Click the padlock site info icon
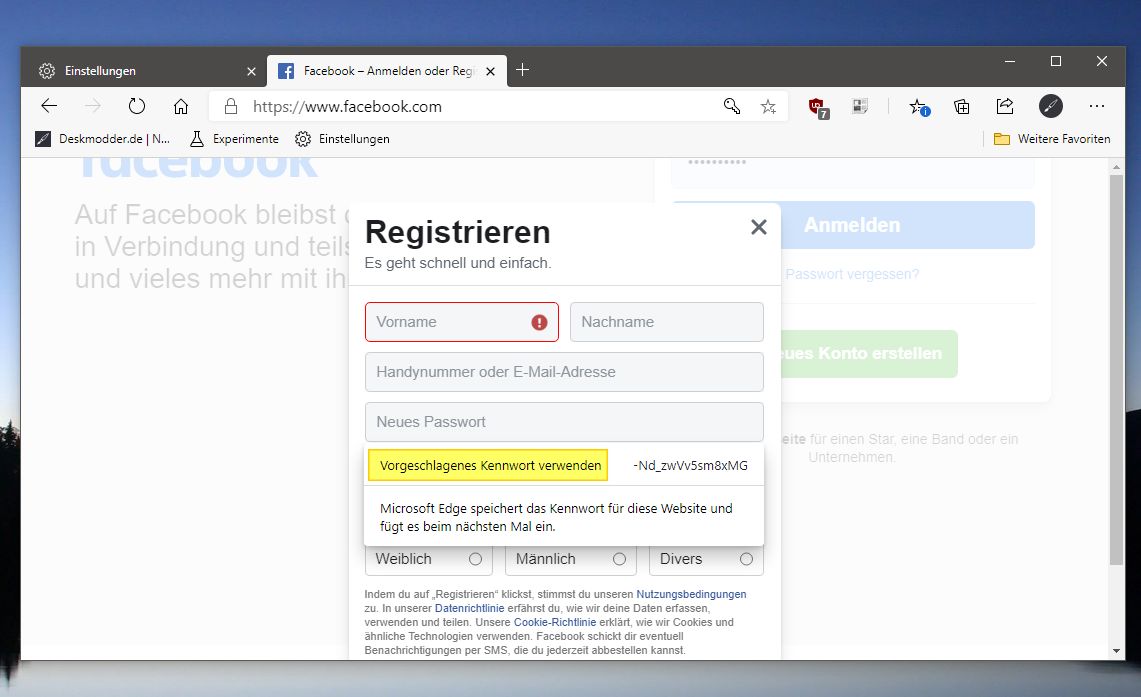This screenshot has height=697, width=1141. tap(231, 106)
